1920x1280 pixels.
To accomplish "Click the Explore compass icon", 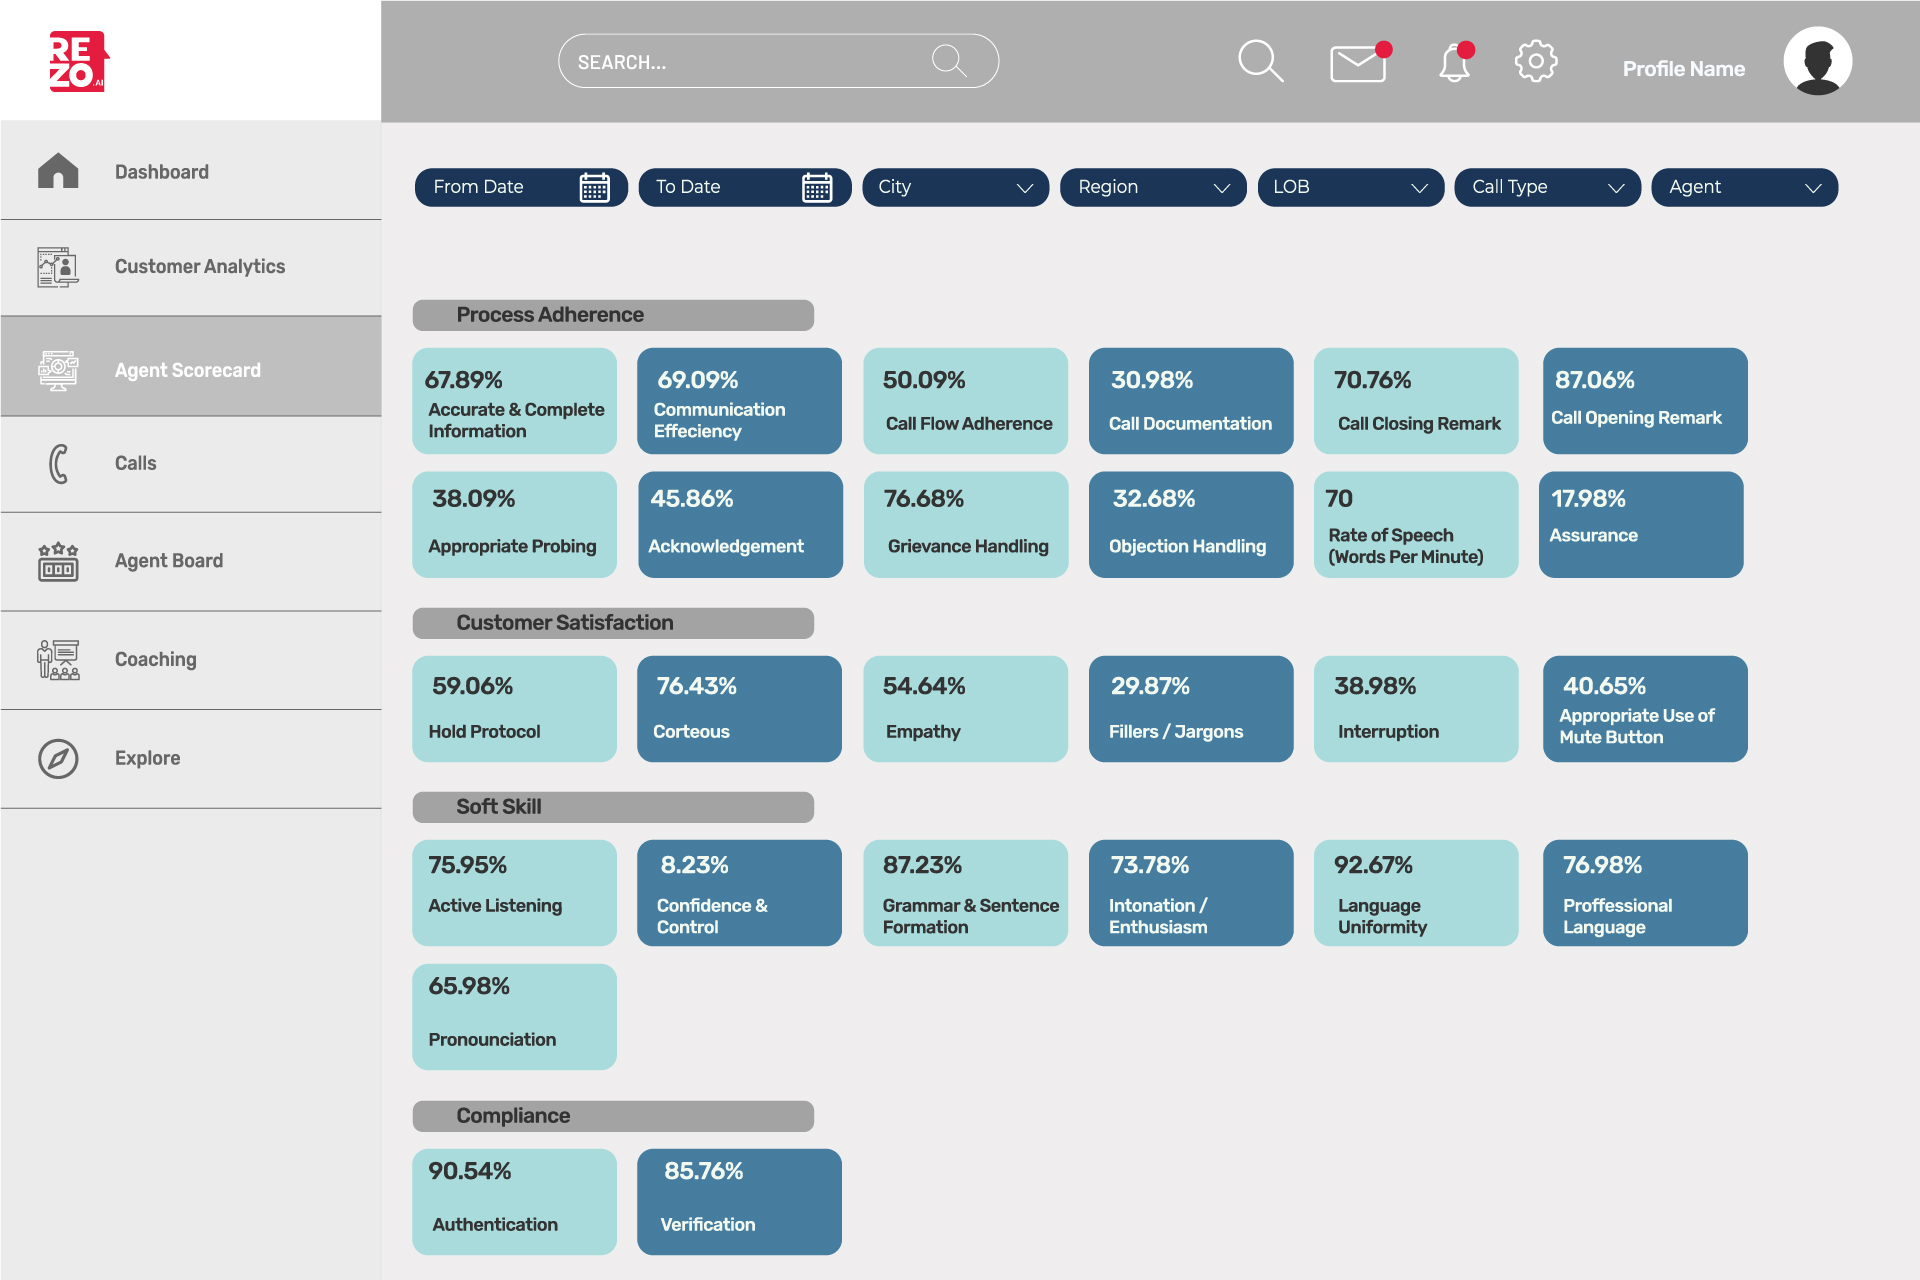I will pos(58,758).
